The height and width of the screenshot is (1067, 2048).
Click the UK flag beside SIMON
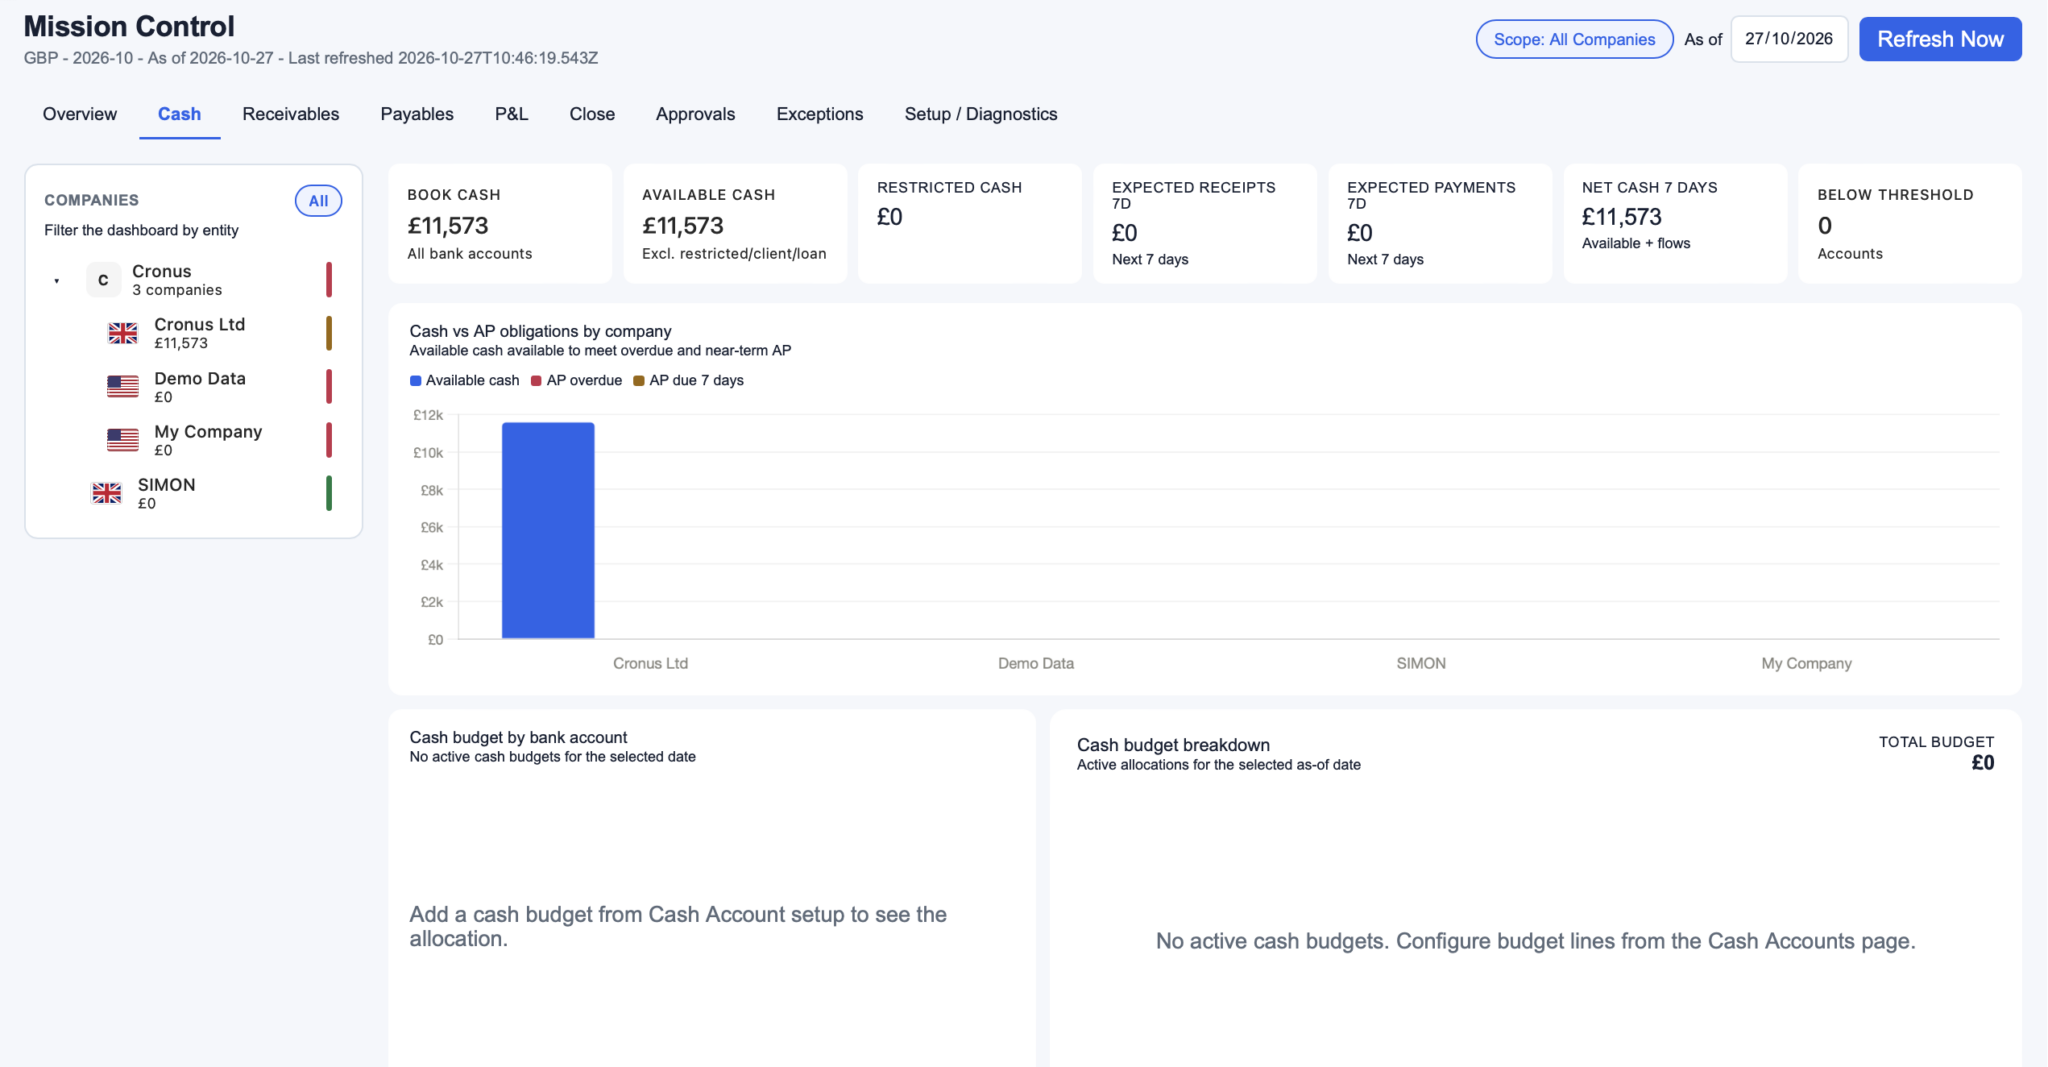[107, 493]
